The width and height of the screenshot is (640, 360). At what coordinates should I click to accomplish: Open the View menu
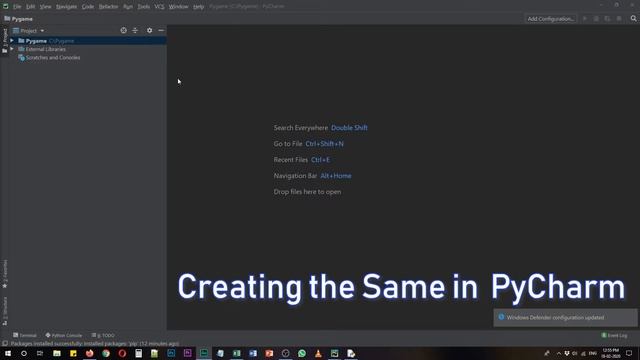click(x=45, y=7)
